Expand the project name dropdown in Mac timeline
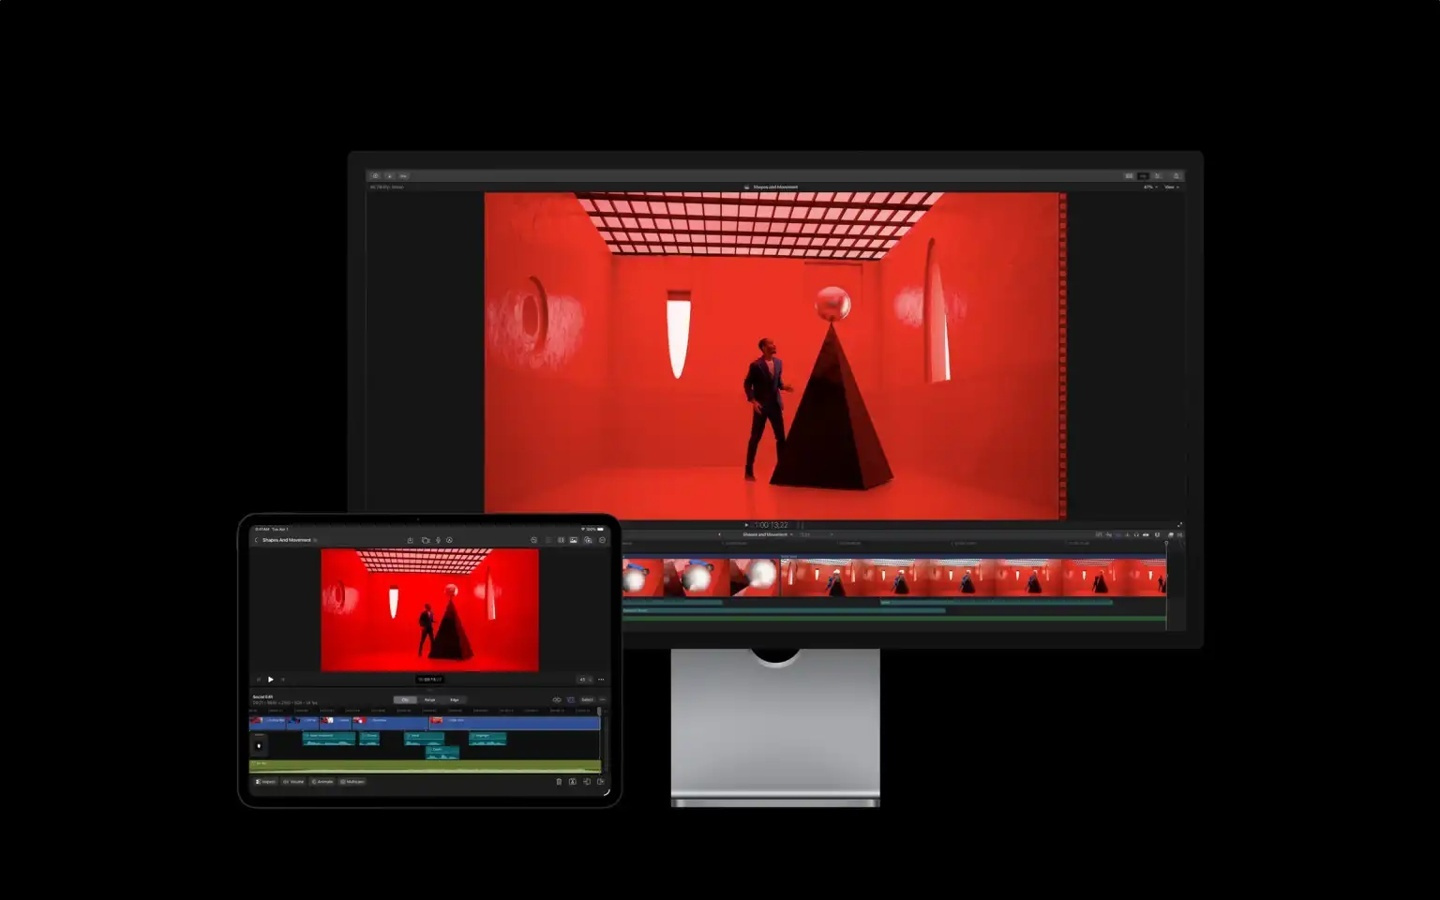Viewport: 1440px width, 900px height. pyautogui.click(x=767, y=535)
